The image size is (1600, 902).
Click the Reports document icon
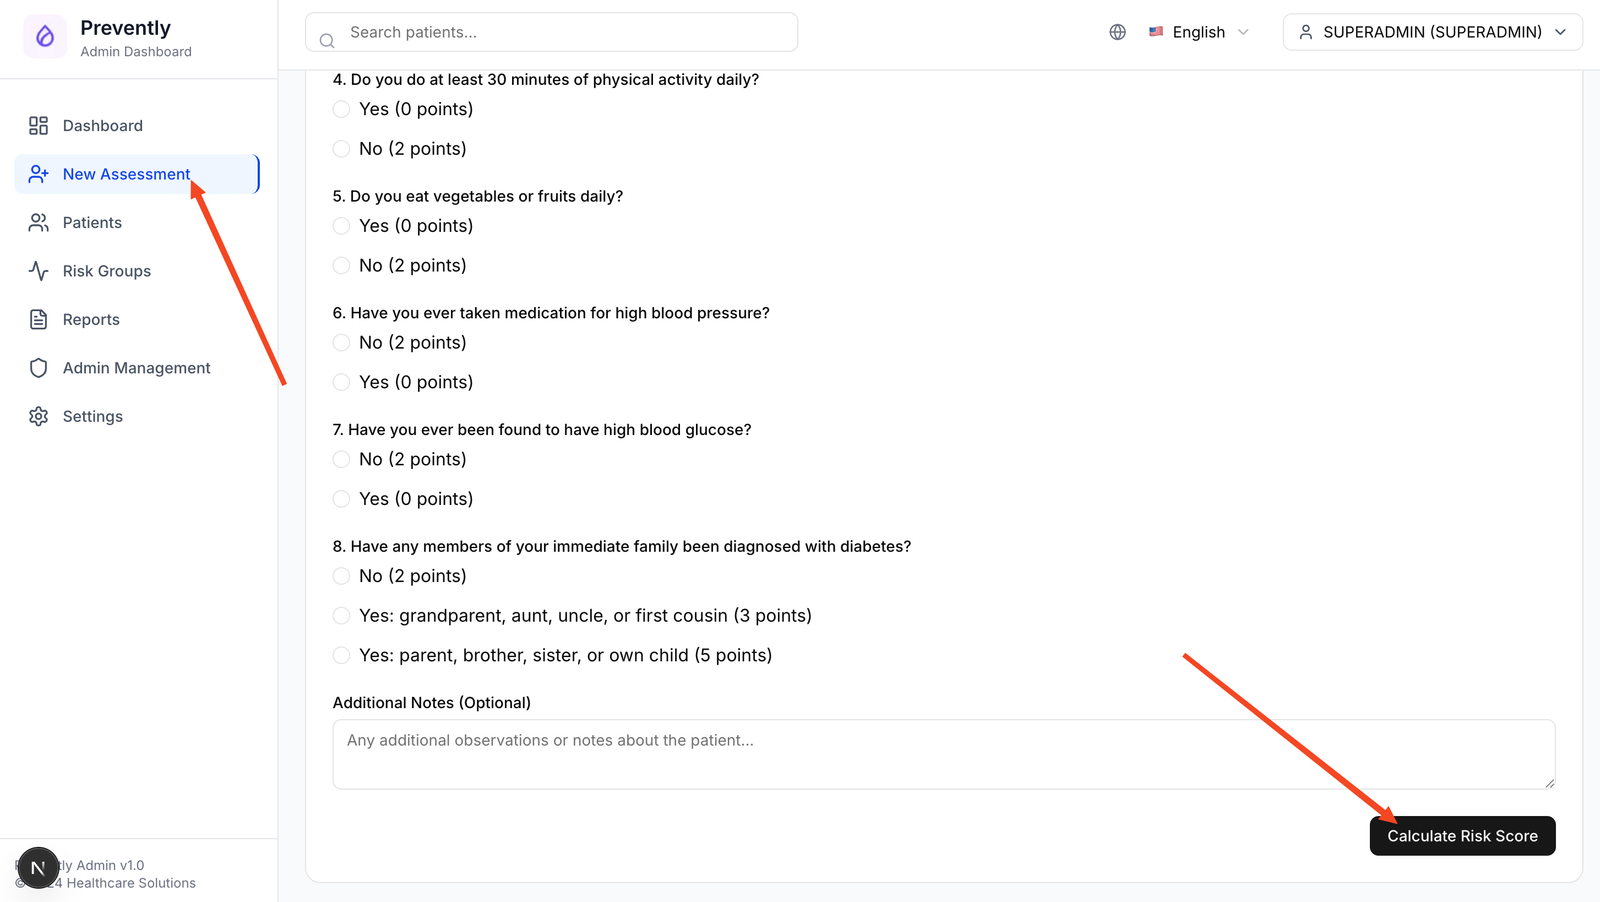click(x=38, y=320)
